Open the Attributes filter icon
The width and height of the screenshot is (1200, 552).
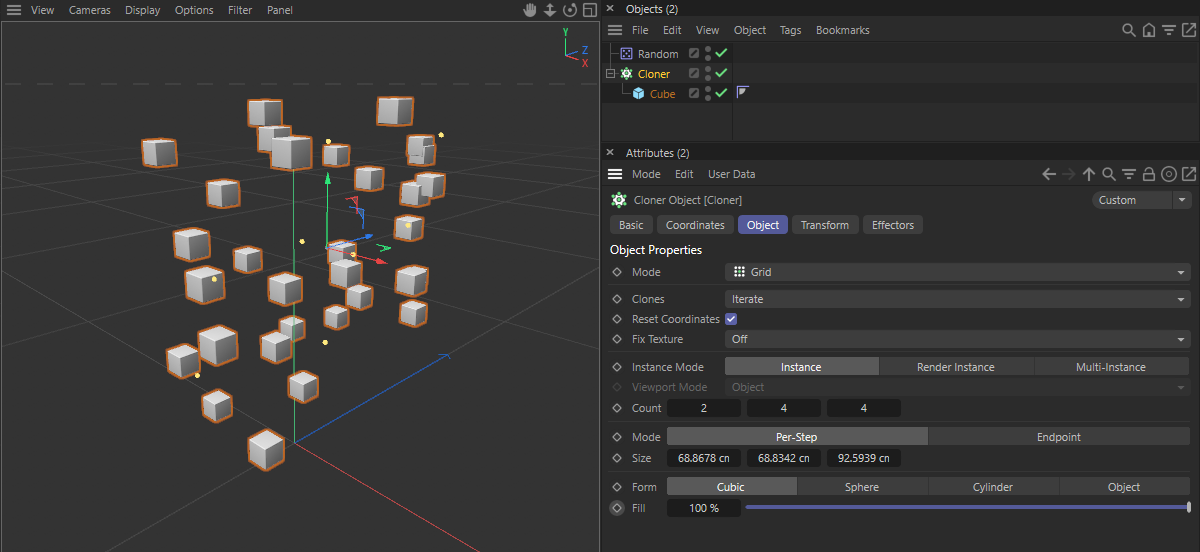[x=1129, y=174]
